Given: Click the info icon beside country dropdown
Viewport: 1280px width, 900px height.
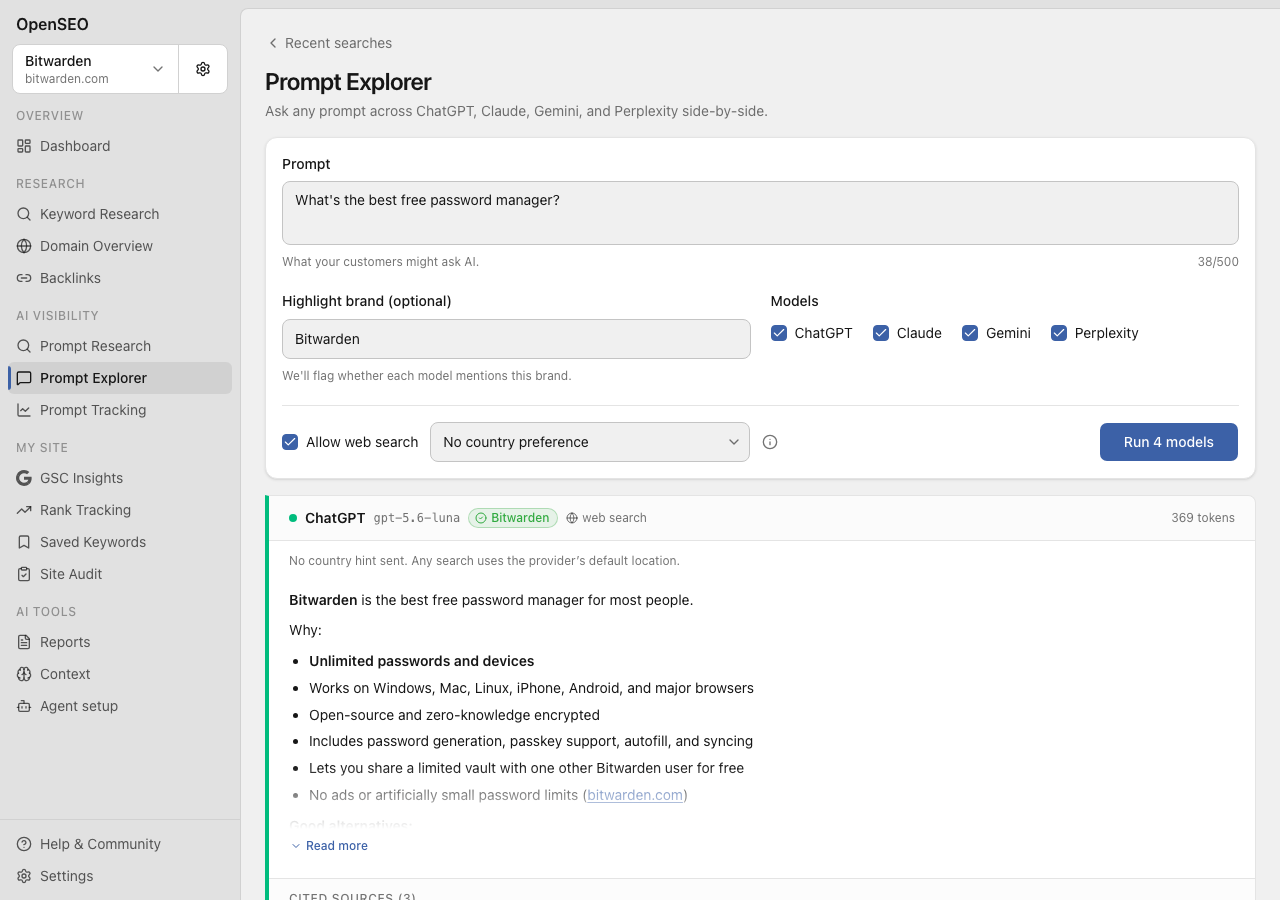Looking at the screenshot, I should coord(770,442).
